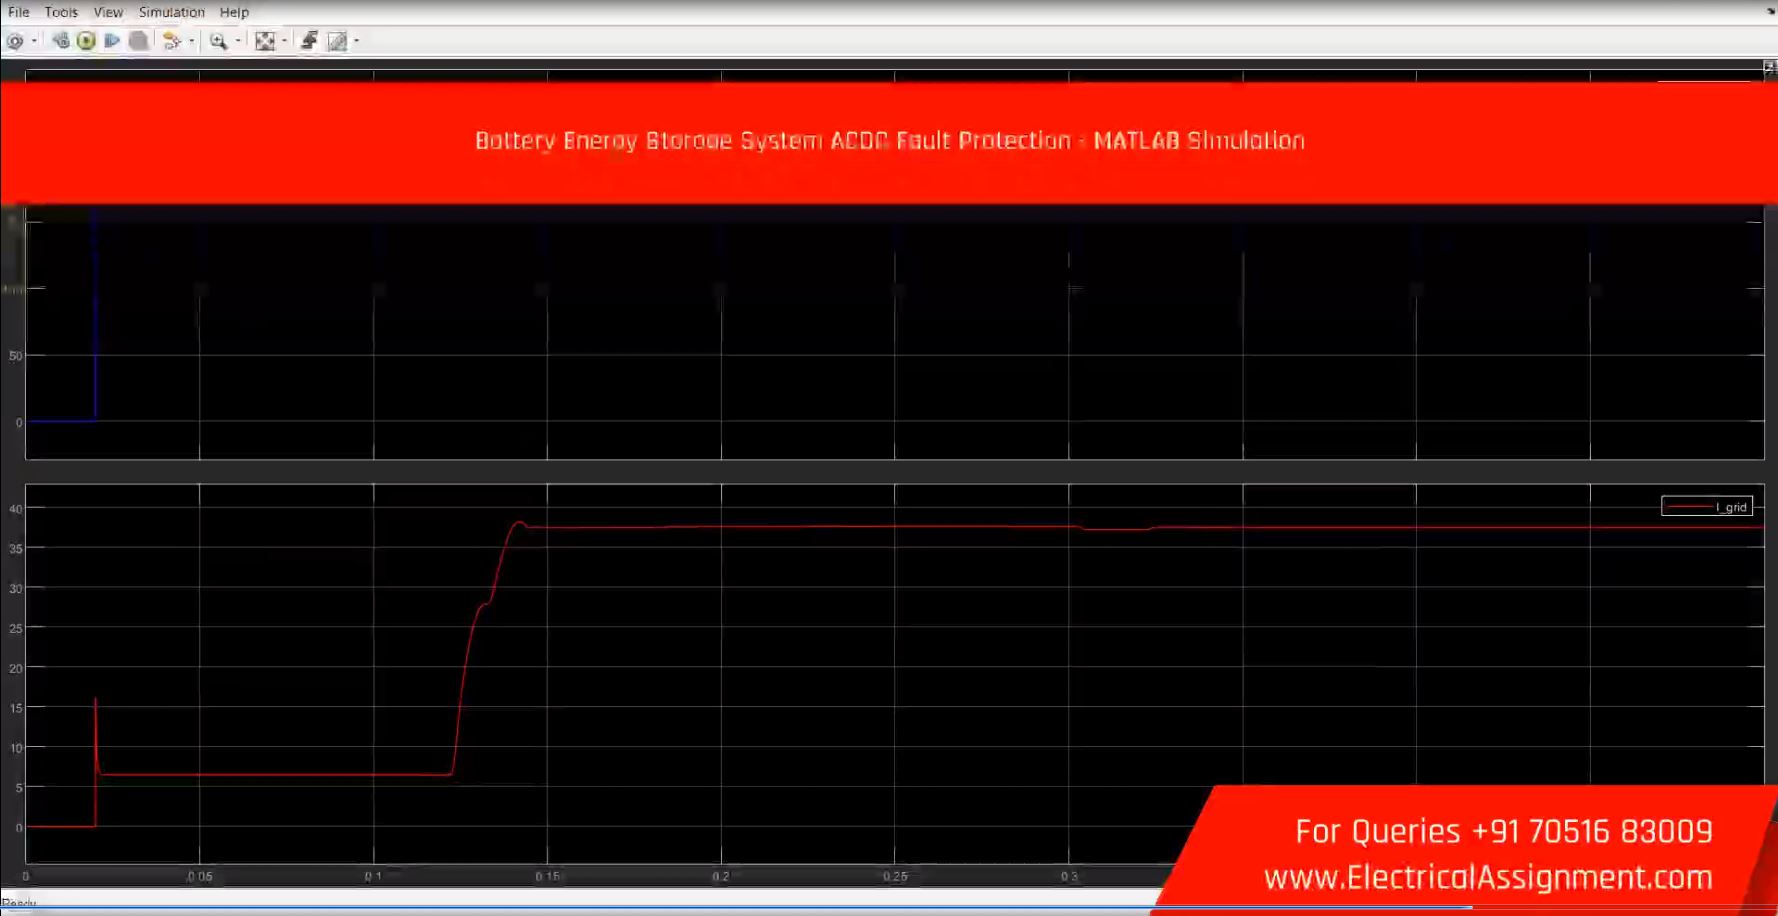Click the Scale Axes Limits icon
The image size is (1778, 916).
coord(264,41)
